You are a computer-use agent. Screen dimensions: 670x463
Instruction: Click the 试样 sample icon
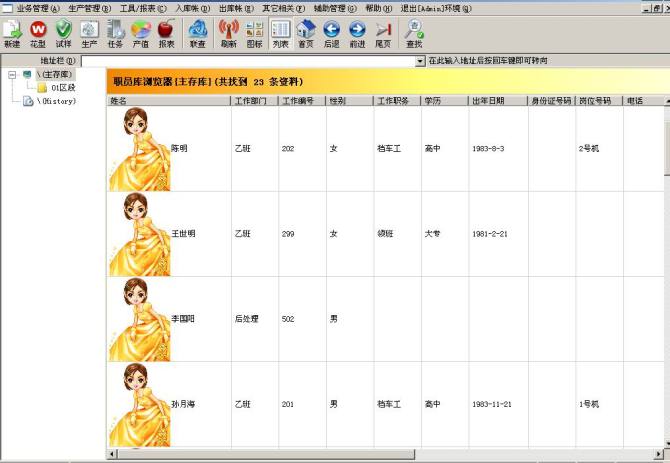point(64,33)
